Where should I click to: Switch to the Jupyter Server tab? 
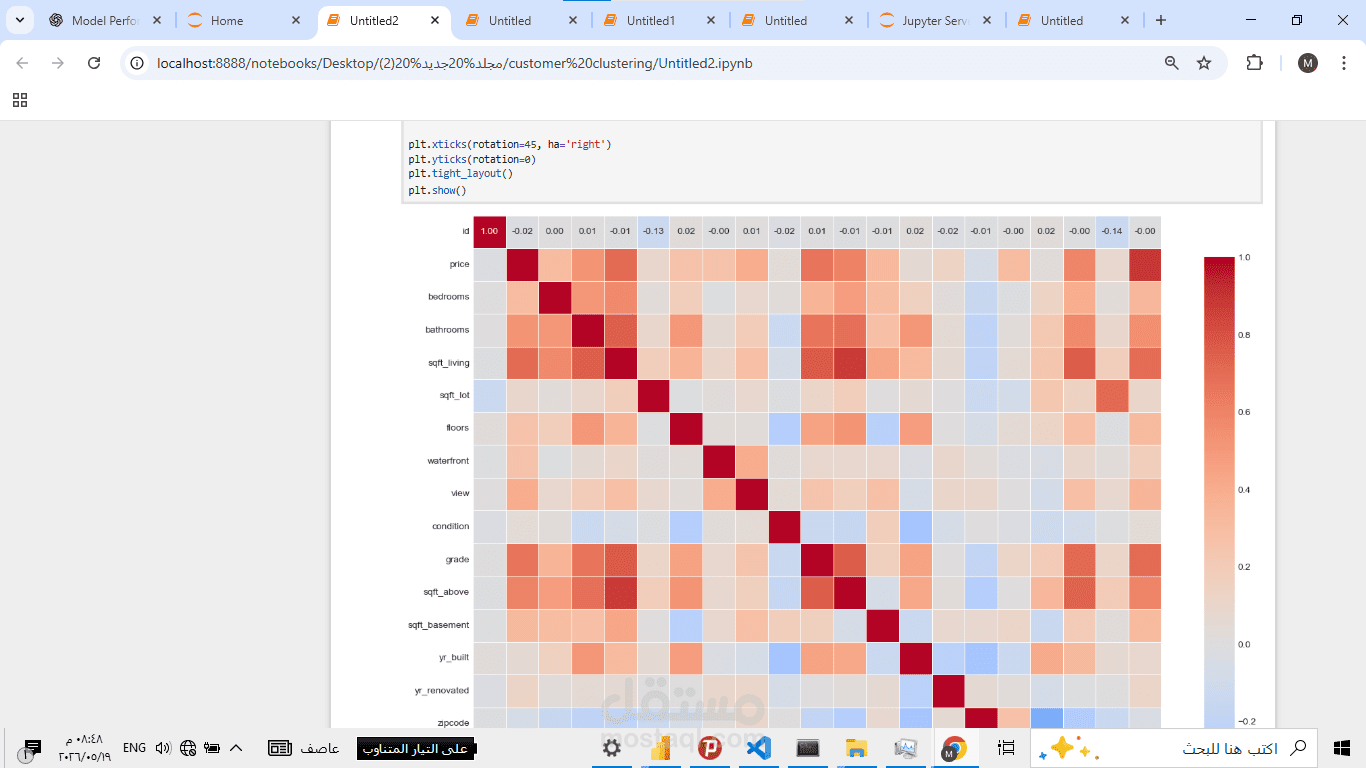point(937,20)
